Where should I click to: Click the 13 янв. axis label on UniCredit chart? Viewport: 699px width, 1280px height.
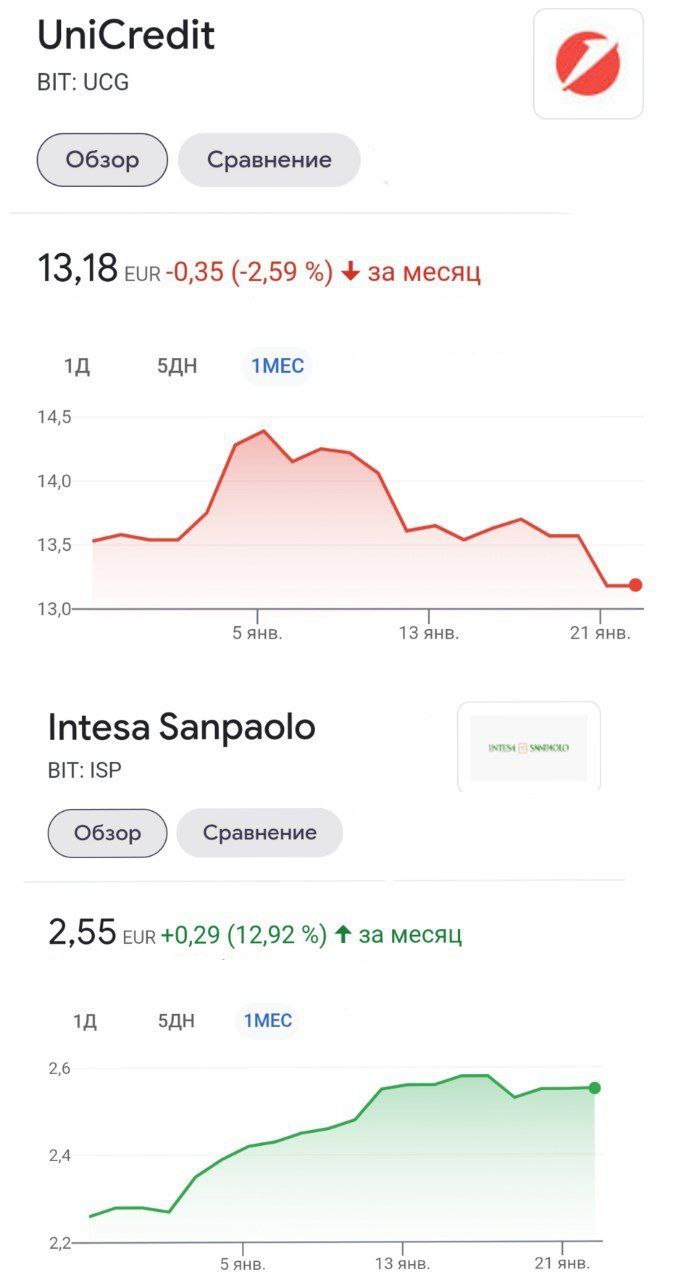pyautogui.click(x=432, y=632)
